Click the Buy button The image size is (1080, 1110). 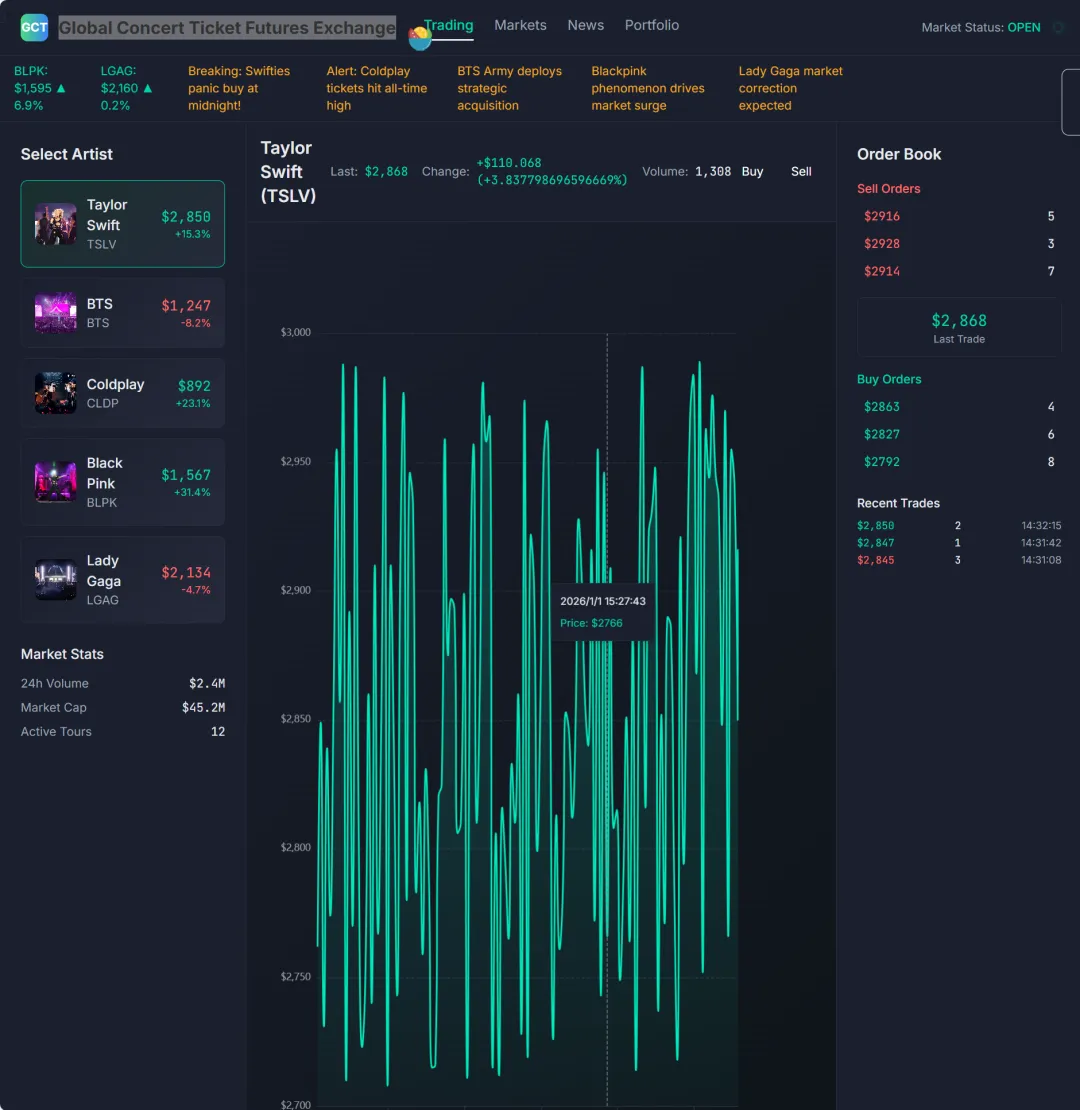click(752, 171)
